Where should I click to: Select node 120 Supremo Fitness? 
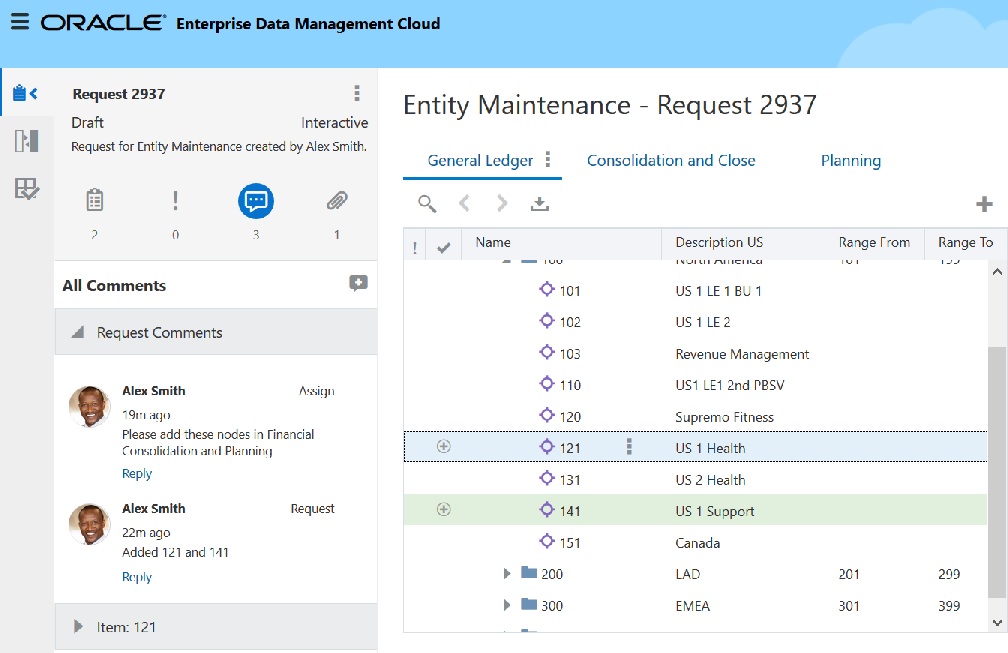(x=695, y=416)
